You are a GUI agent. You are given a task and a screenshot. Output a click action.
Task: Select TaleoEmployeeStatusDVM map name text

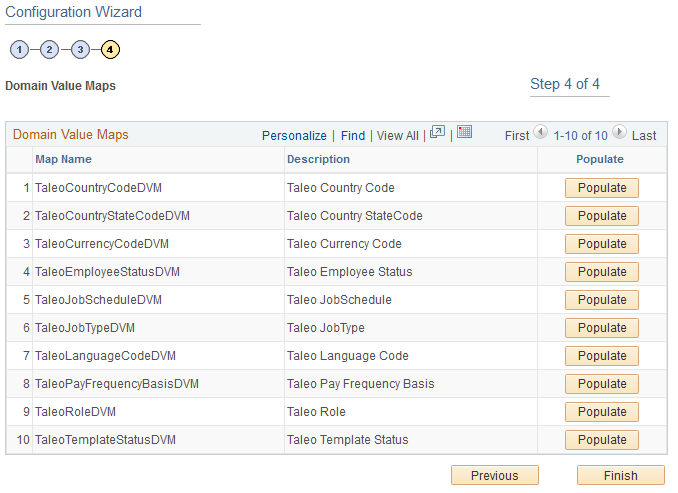coord(108,272)
